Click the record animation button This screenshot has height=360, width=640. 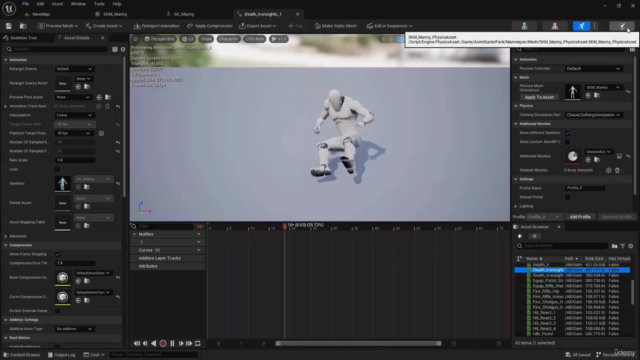(163, 344)
